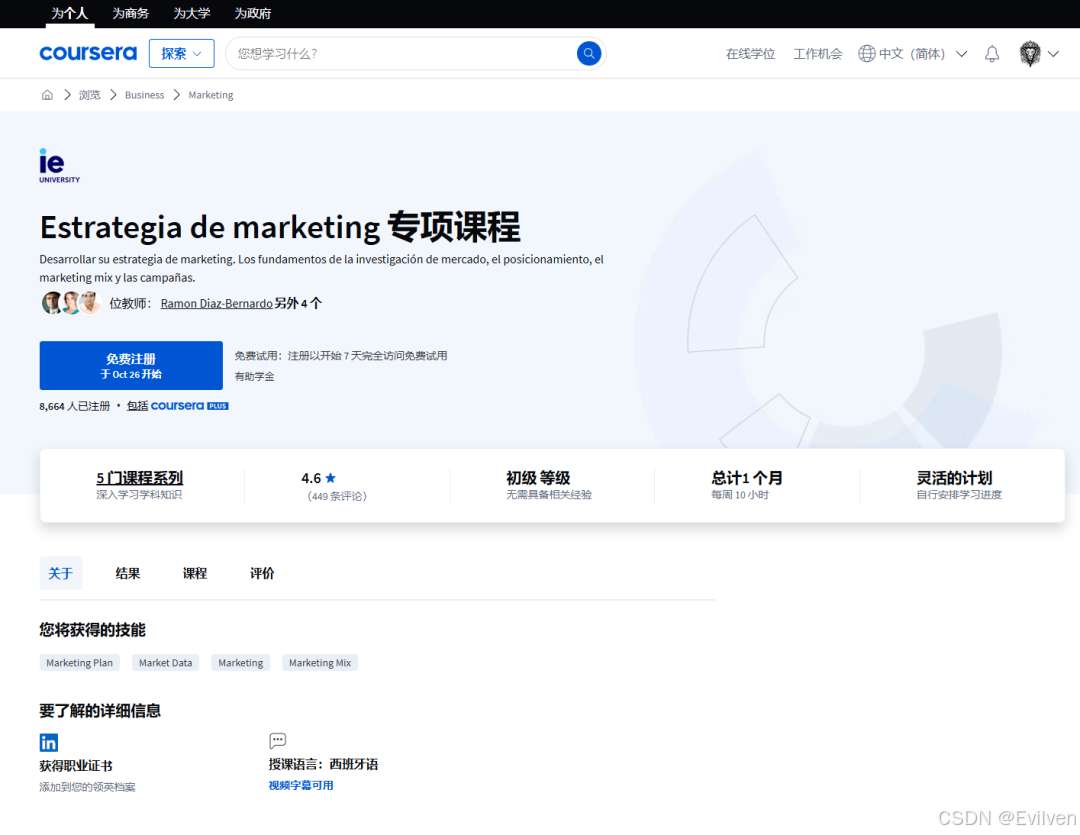Switch to the 关于 tab
This screenshot has width=1080, height=835.
61,573
